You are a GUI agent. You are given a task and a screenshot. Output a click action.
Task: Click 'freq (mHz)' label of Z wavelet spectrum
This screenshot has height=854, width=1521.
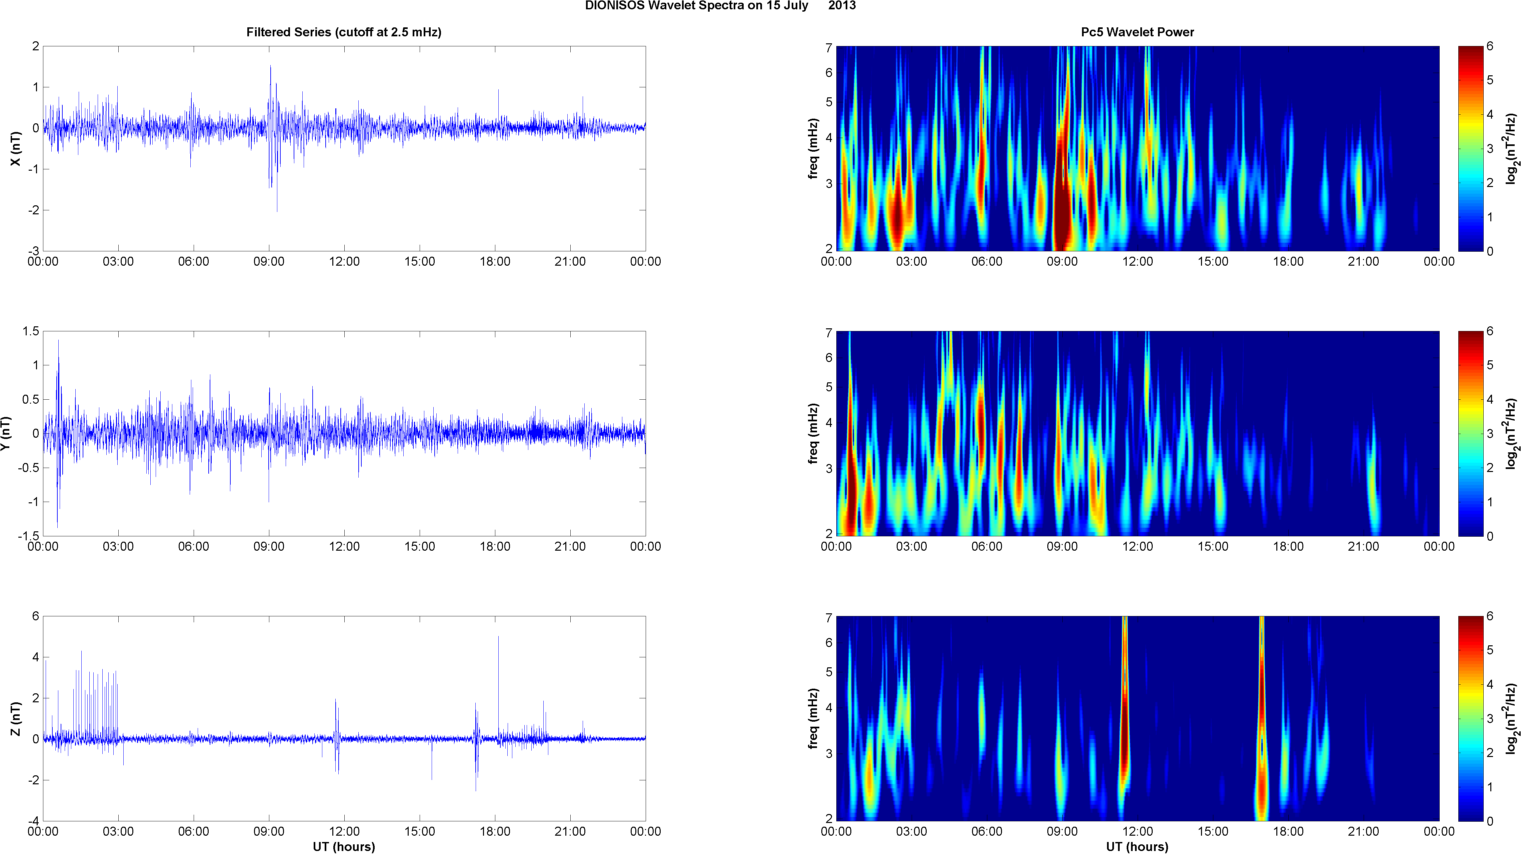pyautogui.click(x=814, y=718)
